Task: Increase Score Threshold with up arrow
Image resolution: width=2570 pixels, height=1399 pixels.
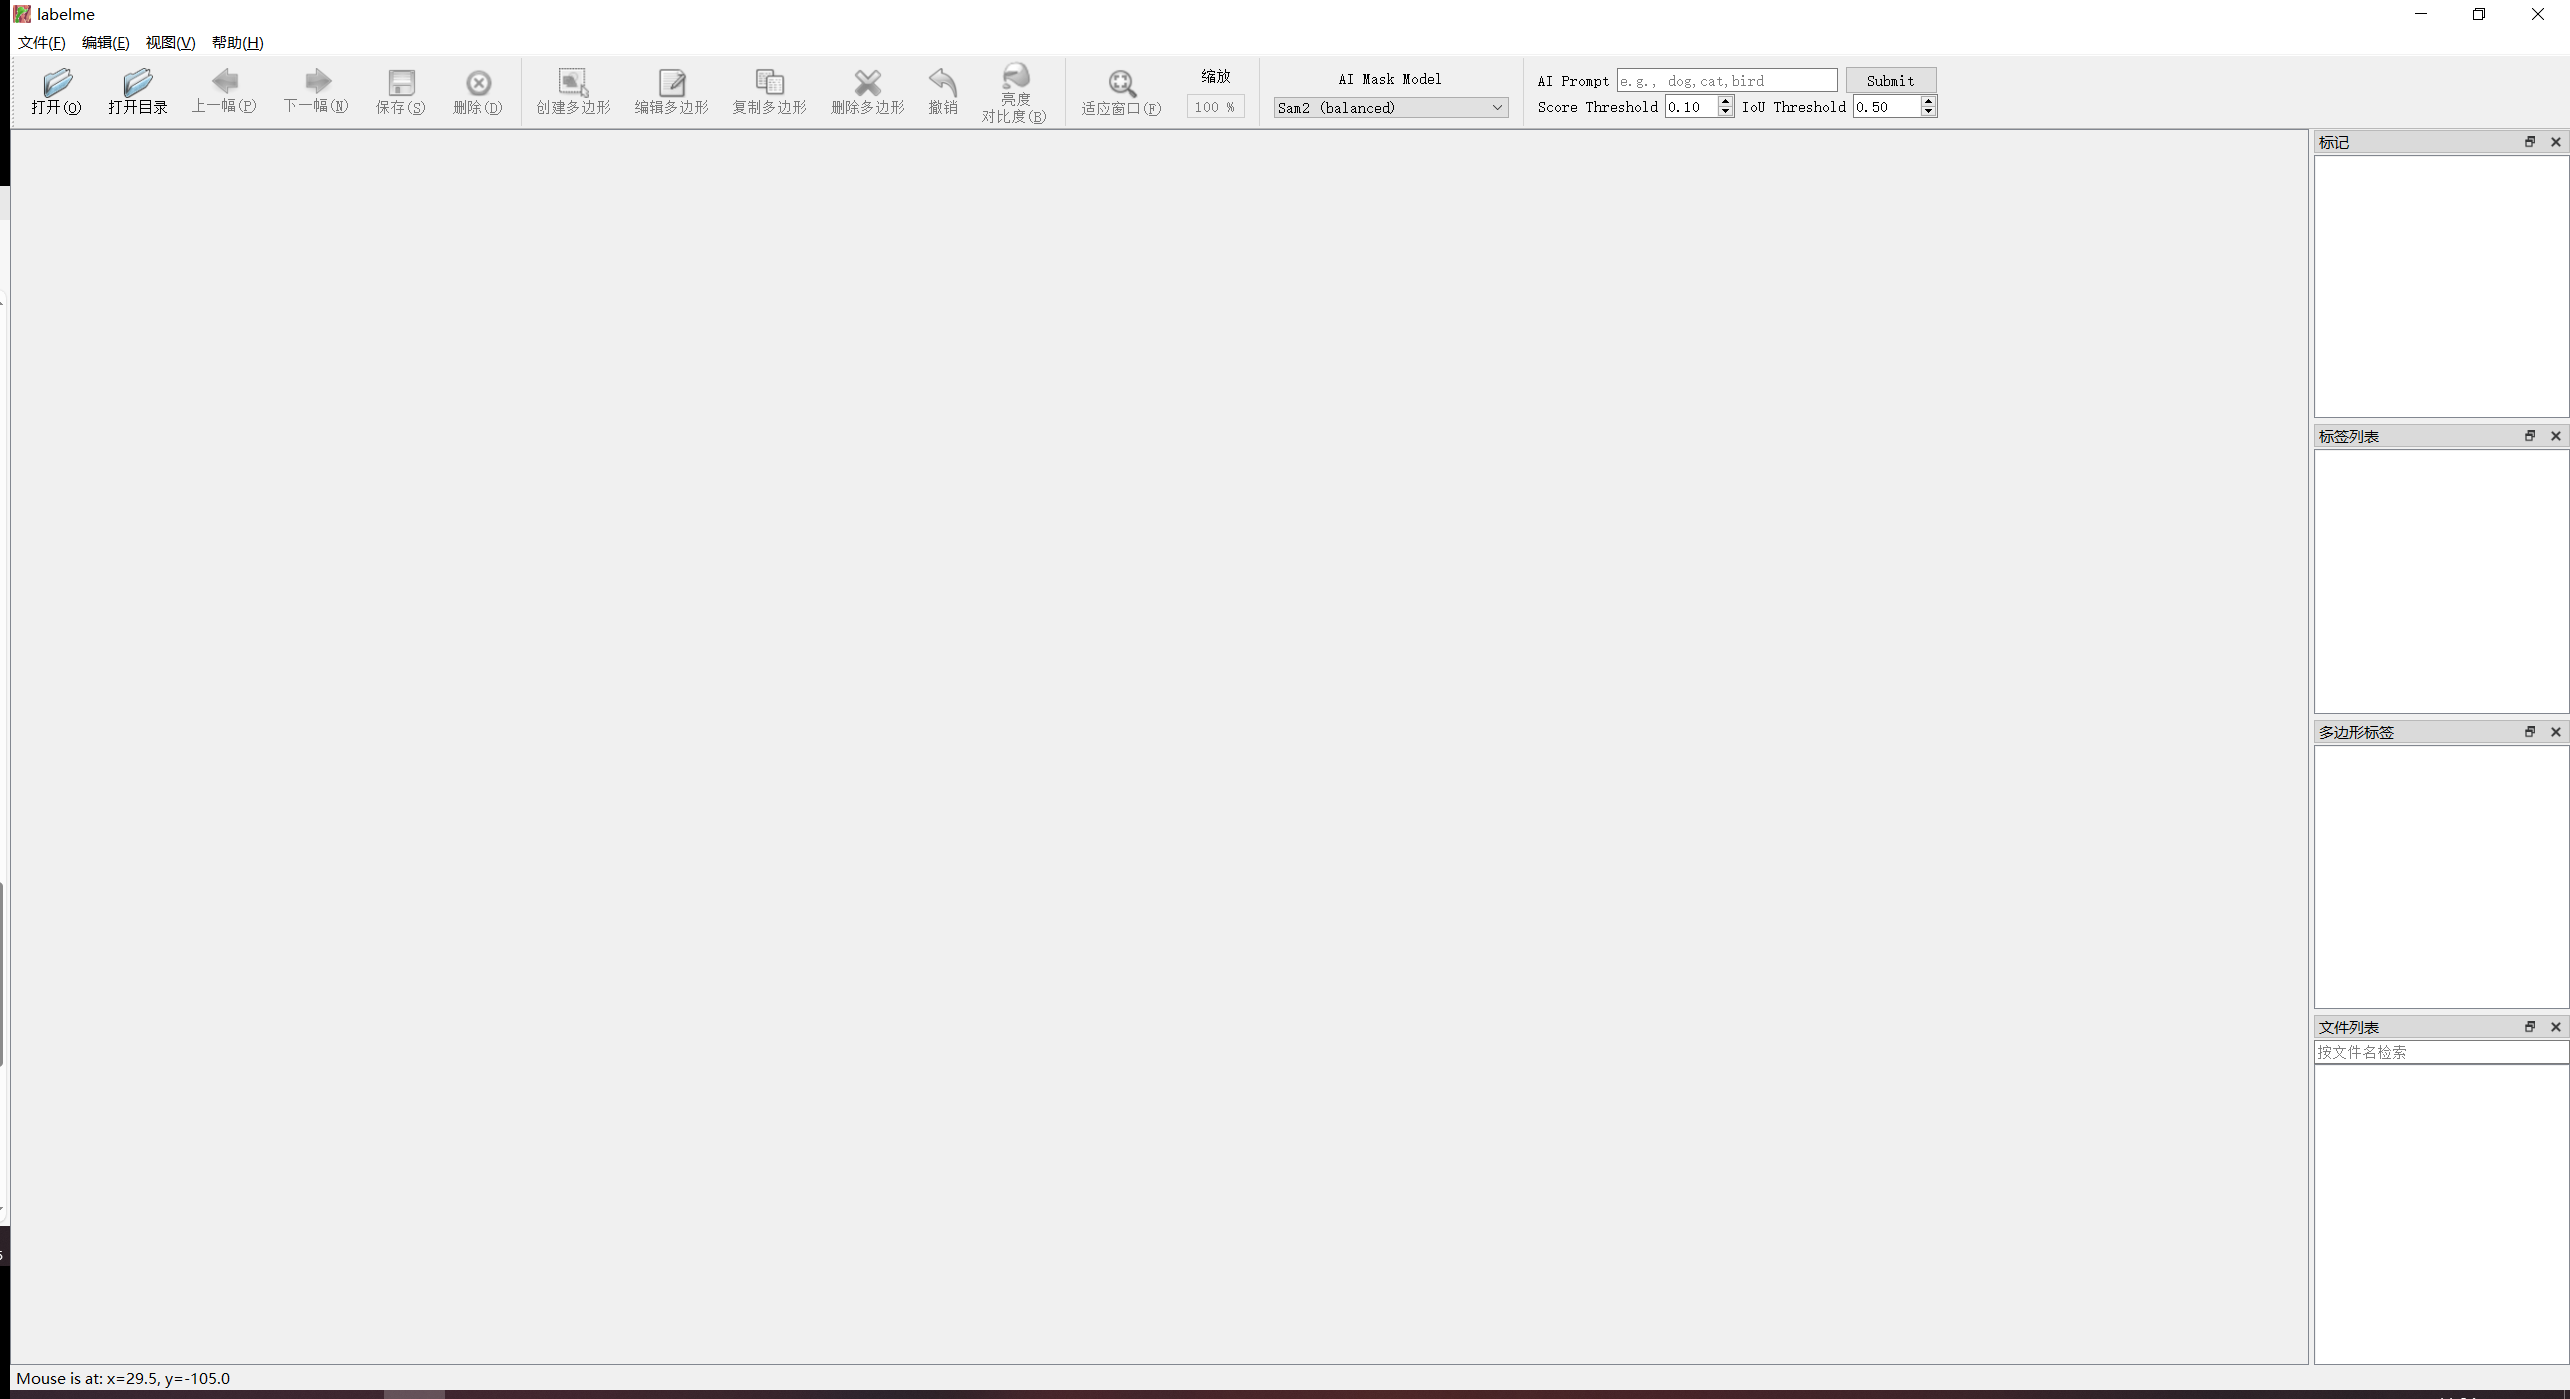Action: pyautogui.click(x=1725, y=102)
